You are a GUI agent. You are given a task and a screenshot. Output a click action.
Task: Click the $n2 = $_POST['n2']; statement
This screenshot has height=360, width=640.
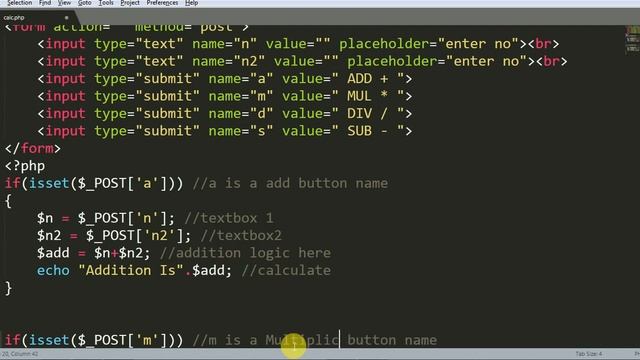click(114, 236)
